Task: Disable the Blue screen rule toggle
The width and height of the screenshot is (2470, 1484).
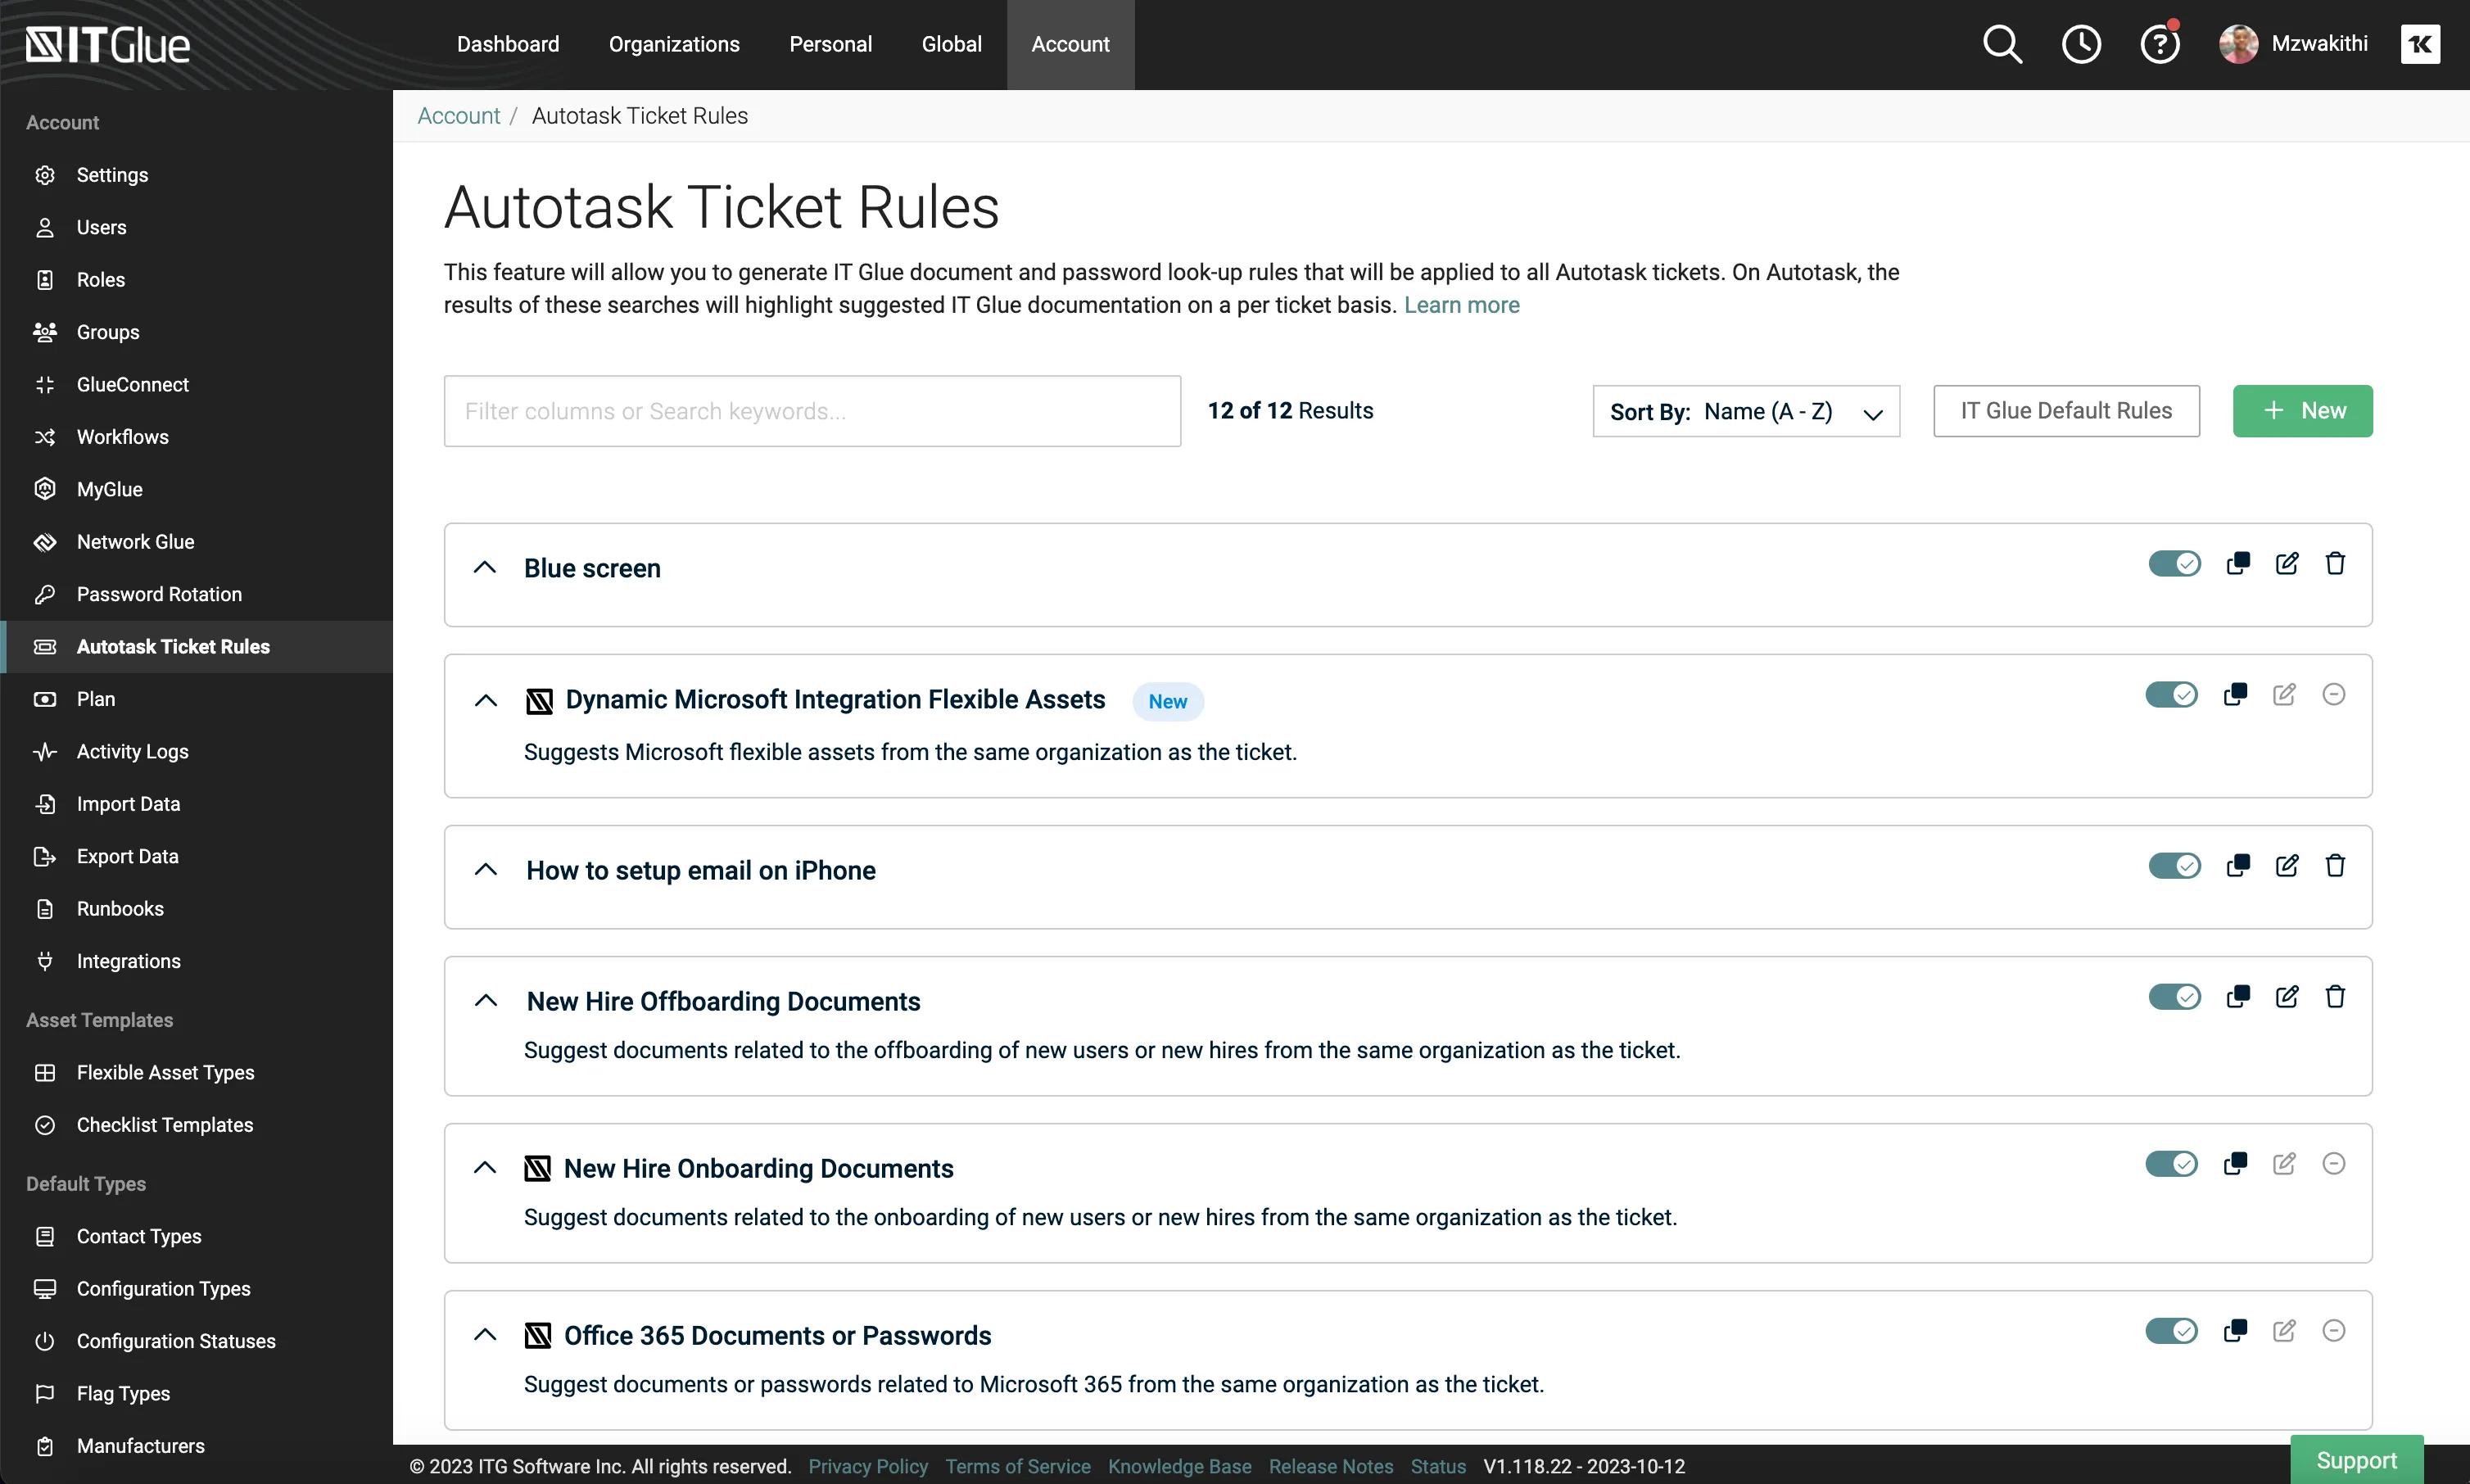Action: click(x=2174, y=564)
